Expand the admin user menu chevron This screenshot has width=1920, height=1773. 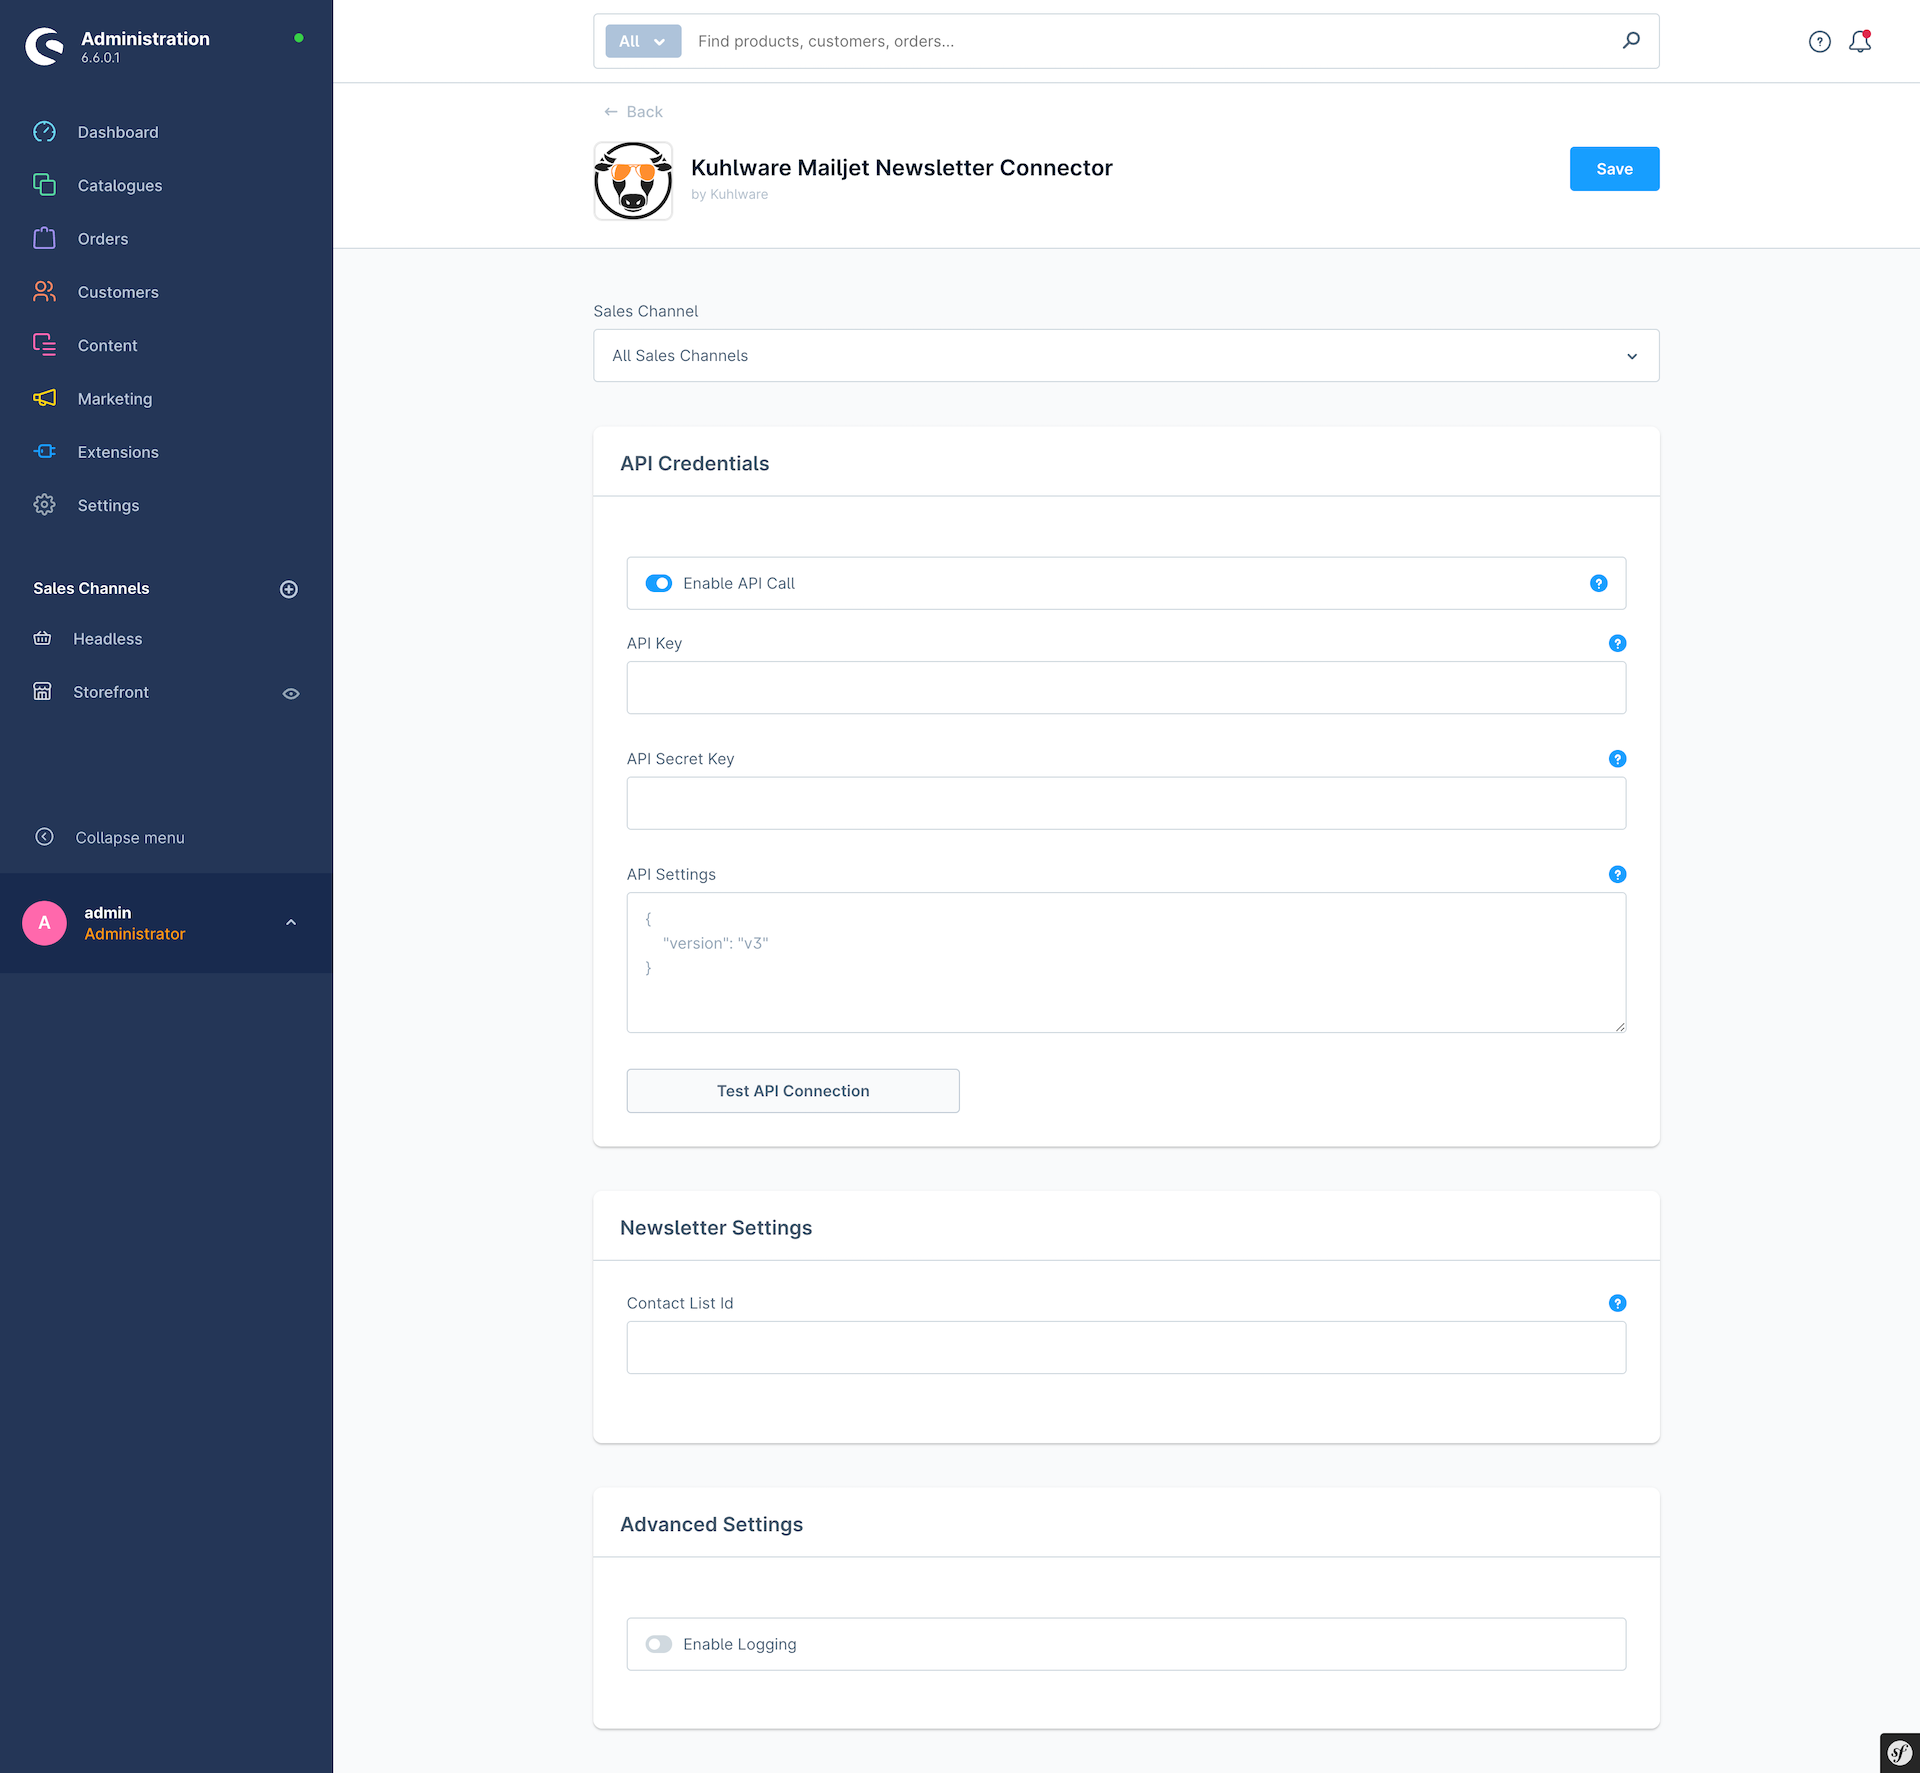(291, 923)
